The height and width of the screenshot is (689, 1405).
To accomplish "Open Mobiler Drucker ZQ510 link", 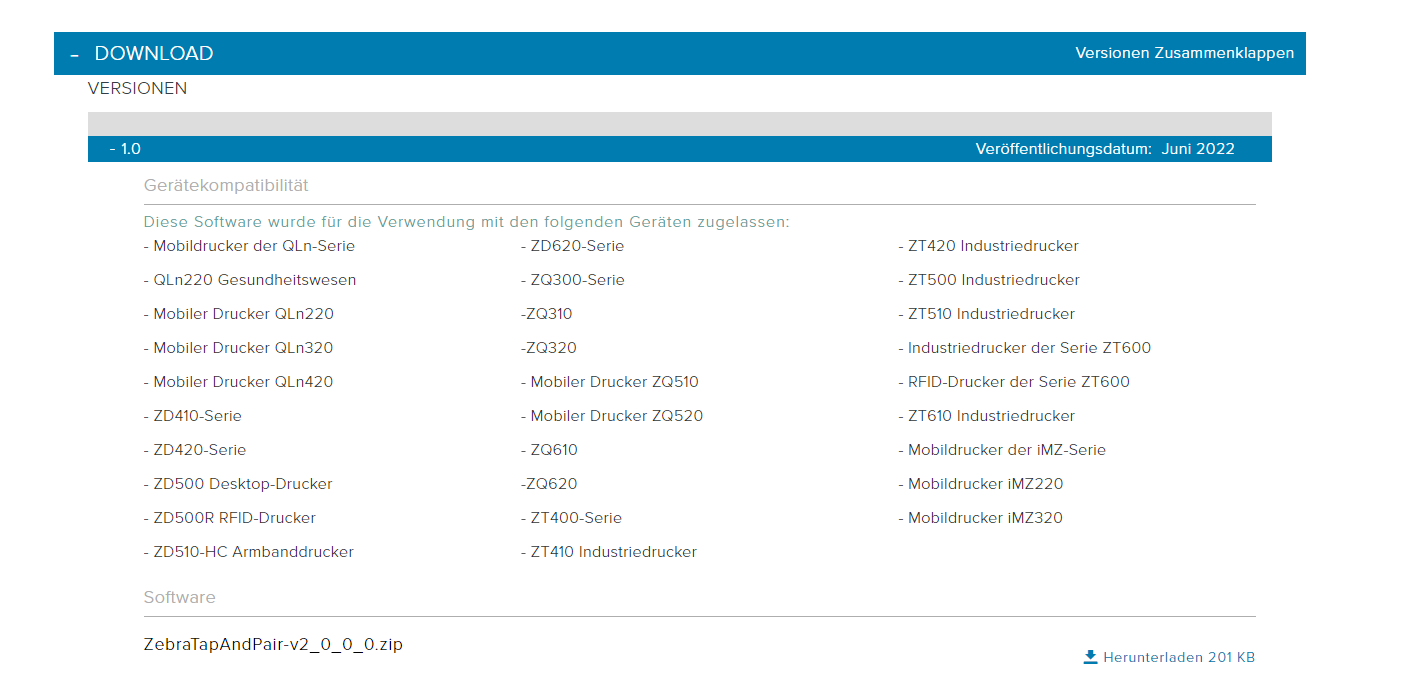I will click(610, 382).
